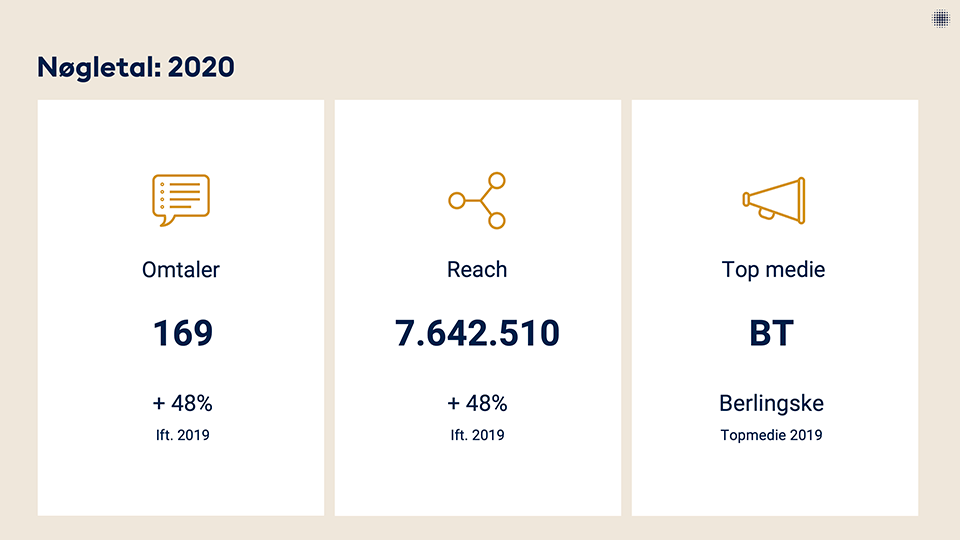Click the Berlingske text
This screenshot has width=960, height=540.
point(771,403)
